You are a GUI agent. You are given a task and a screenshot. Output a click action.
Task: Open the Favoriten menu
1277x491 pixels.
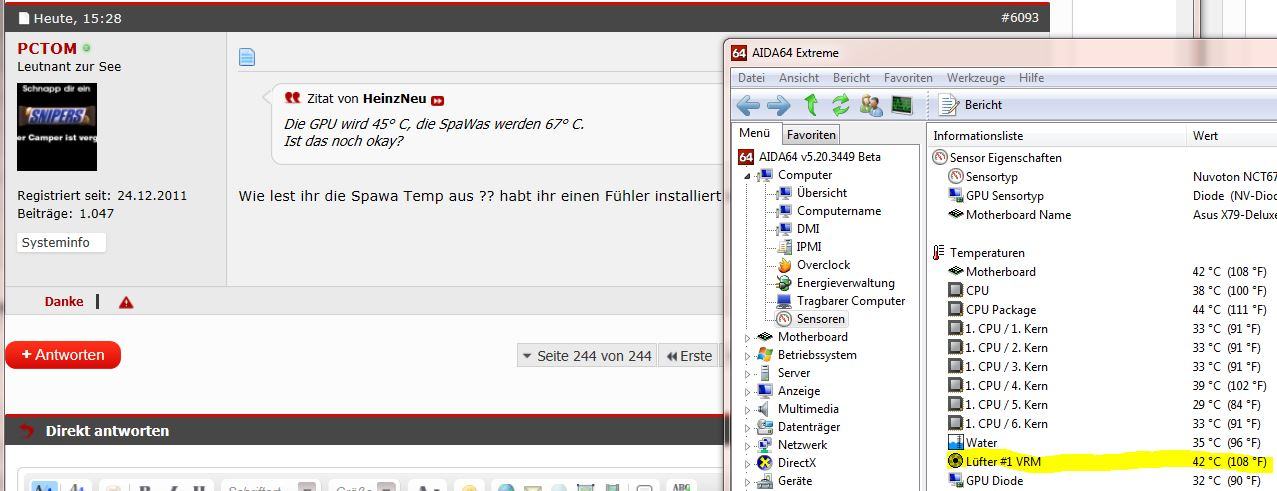coord(908,77)
